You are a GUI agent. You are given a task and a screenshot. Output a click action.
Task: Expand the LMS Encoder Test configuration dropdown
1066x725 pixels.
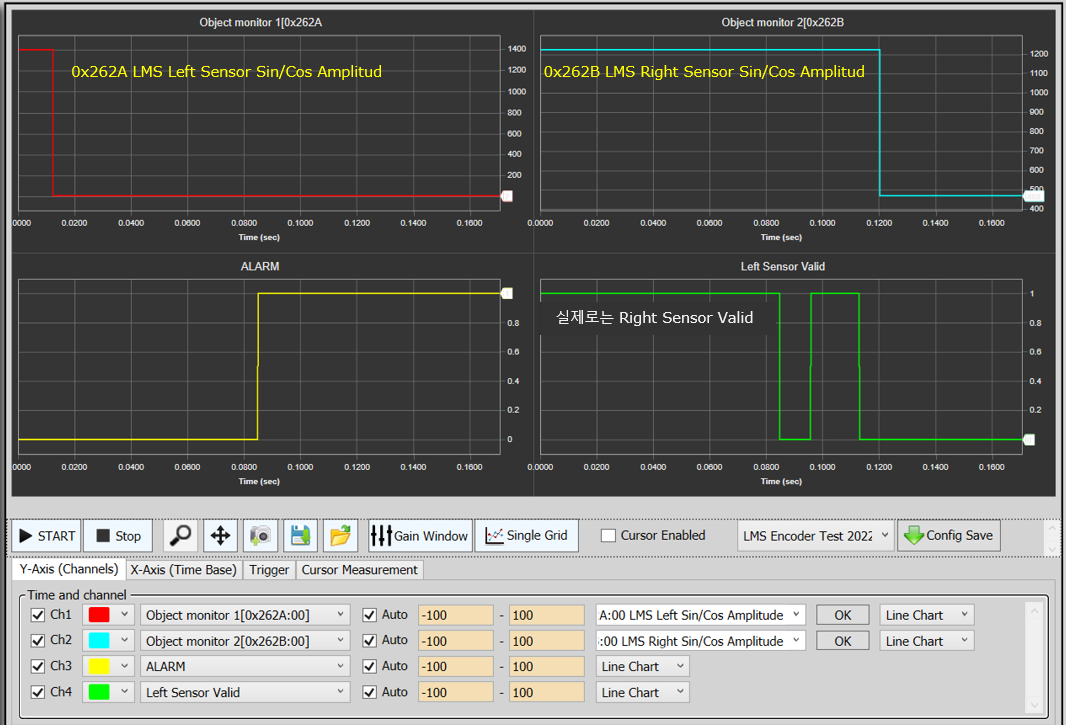(x=815, y=536)
